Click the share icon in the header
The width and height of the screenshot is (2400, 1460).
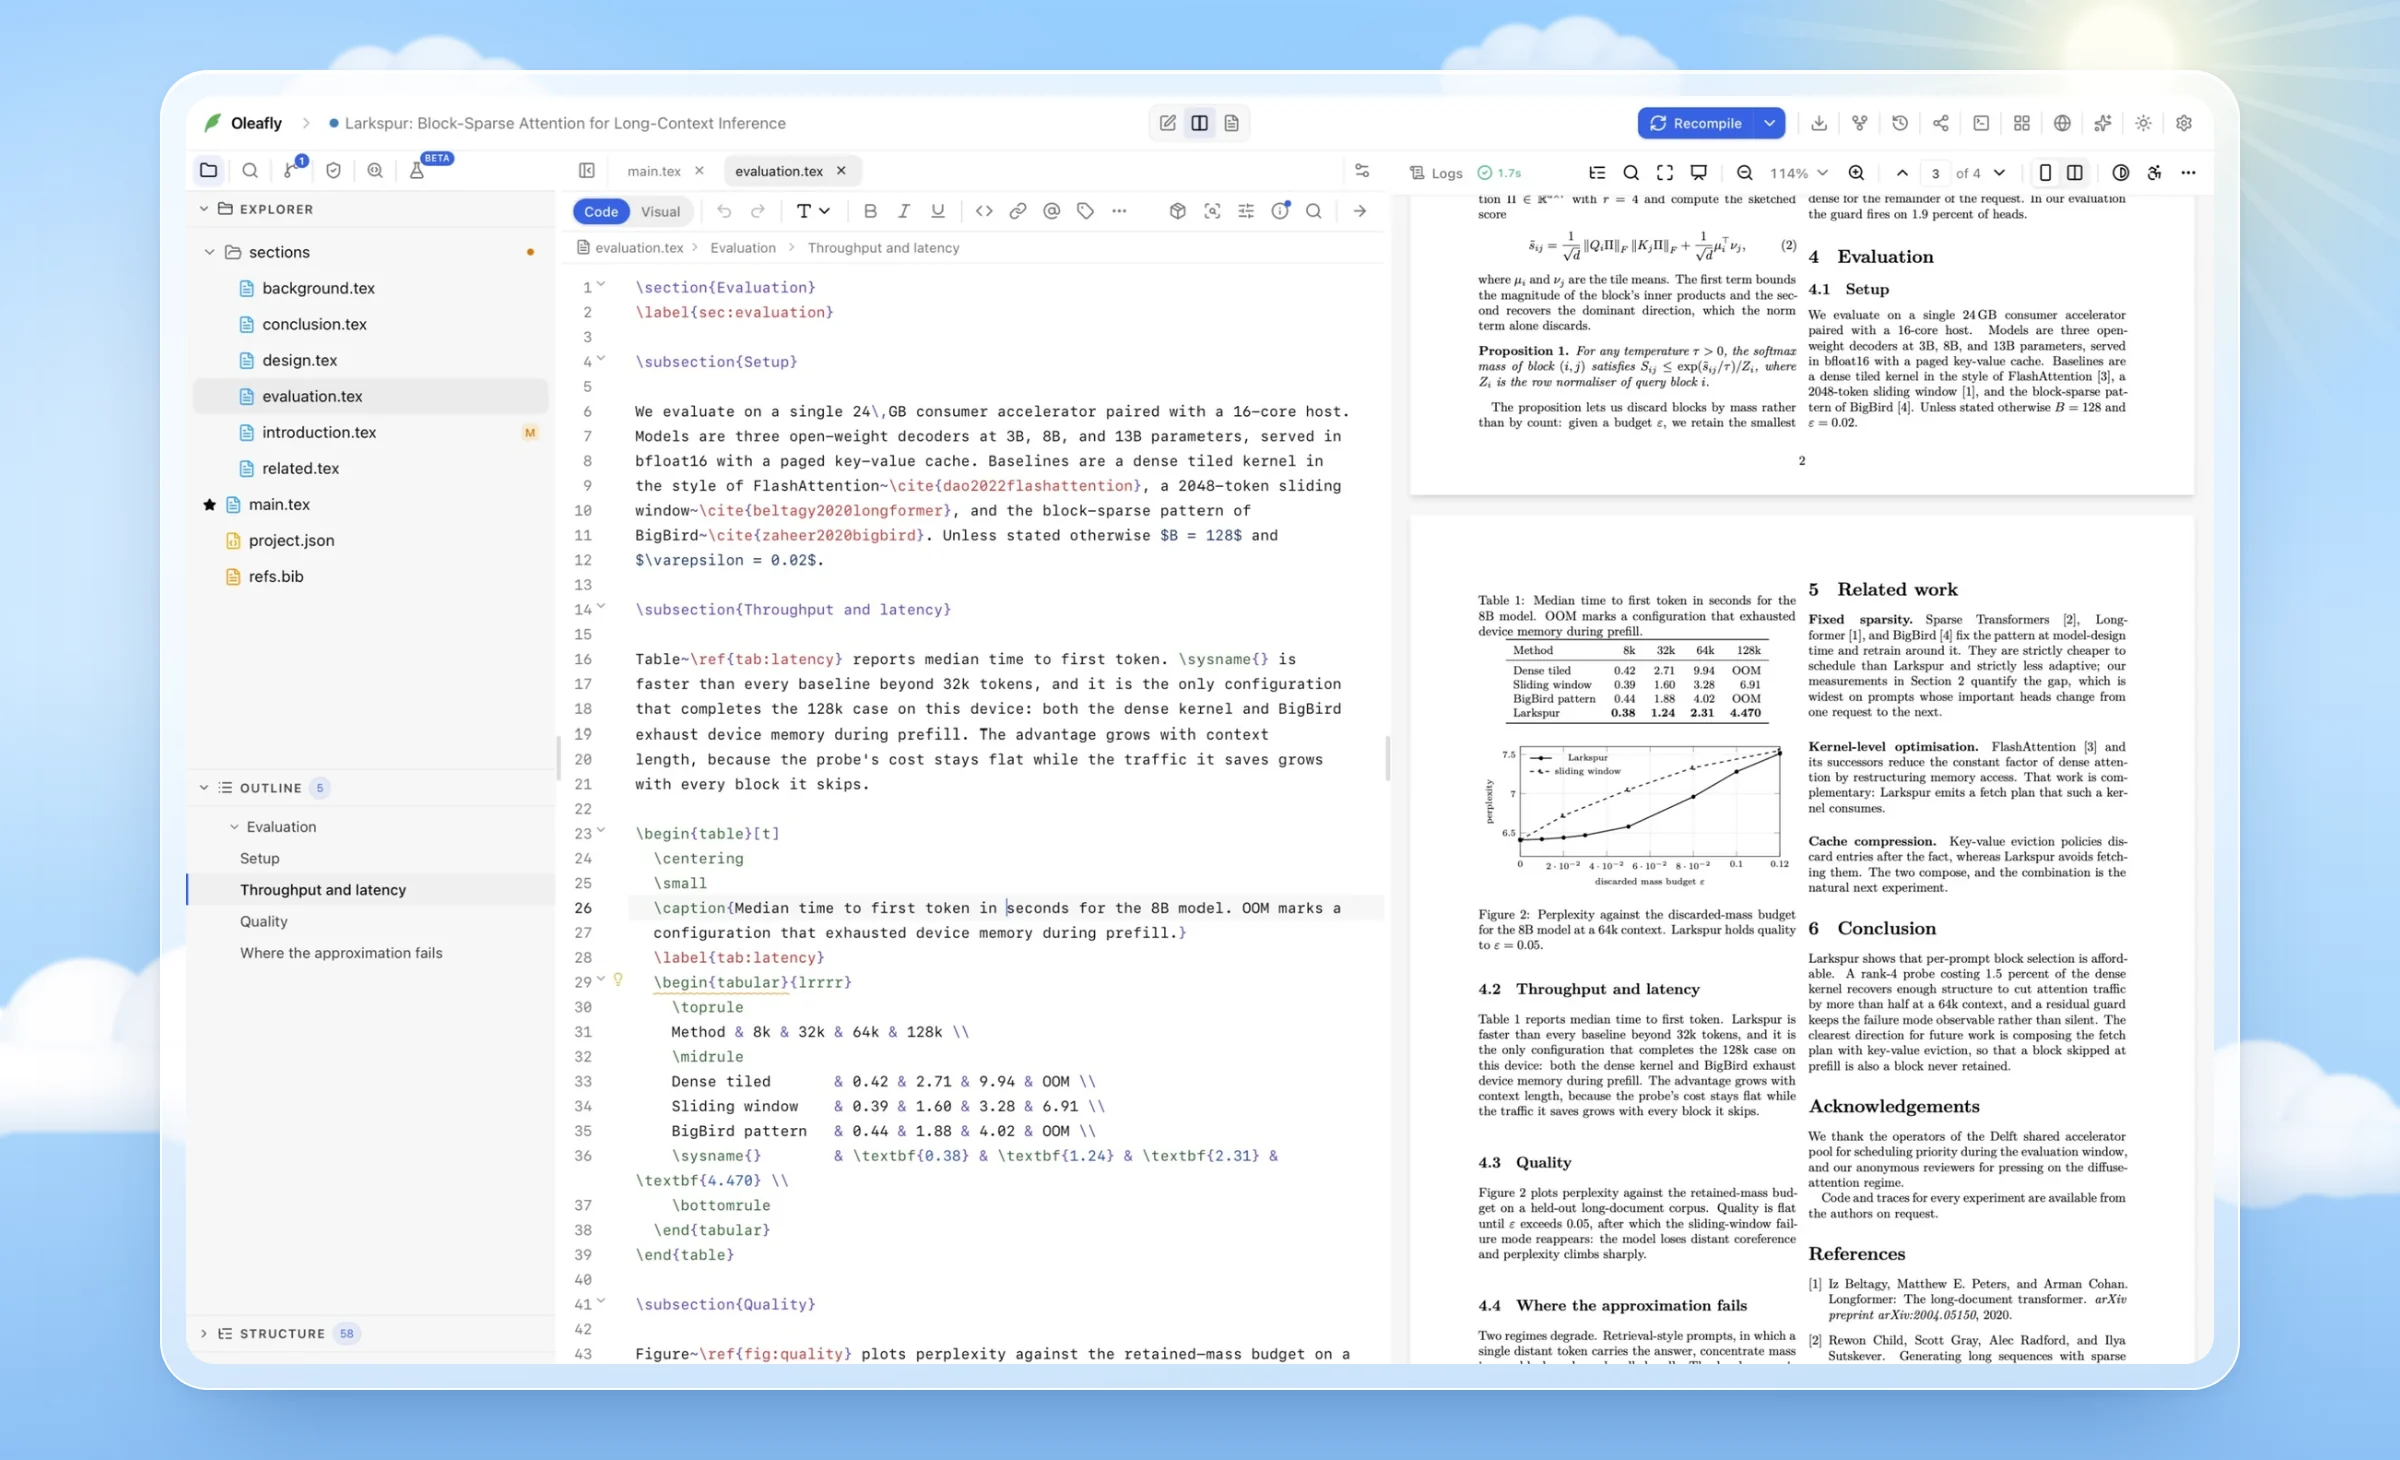tap(1940, 123)
